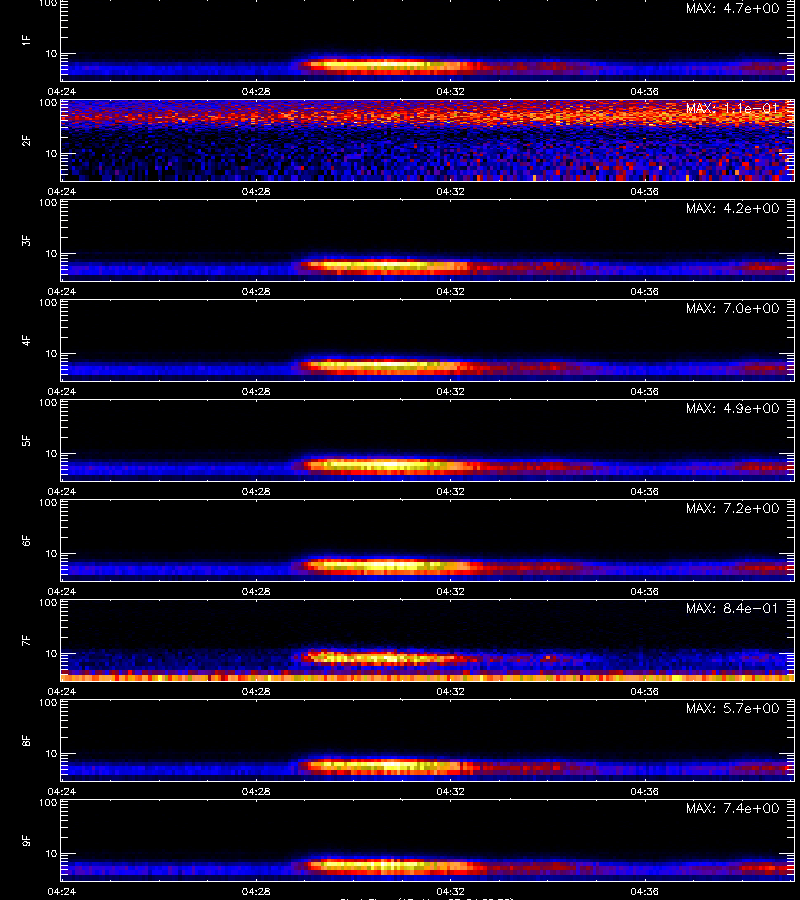Click the 6F panel axis label

[x=26, y=541]
